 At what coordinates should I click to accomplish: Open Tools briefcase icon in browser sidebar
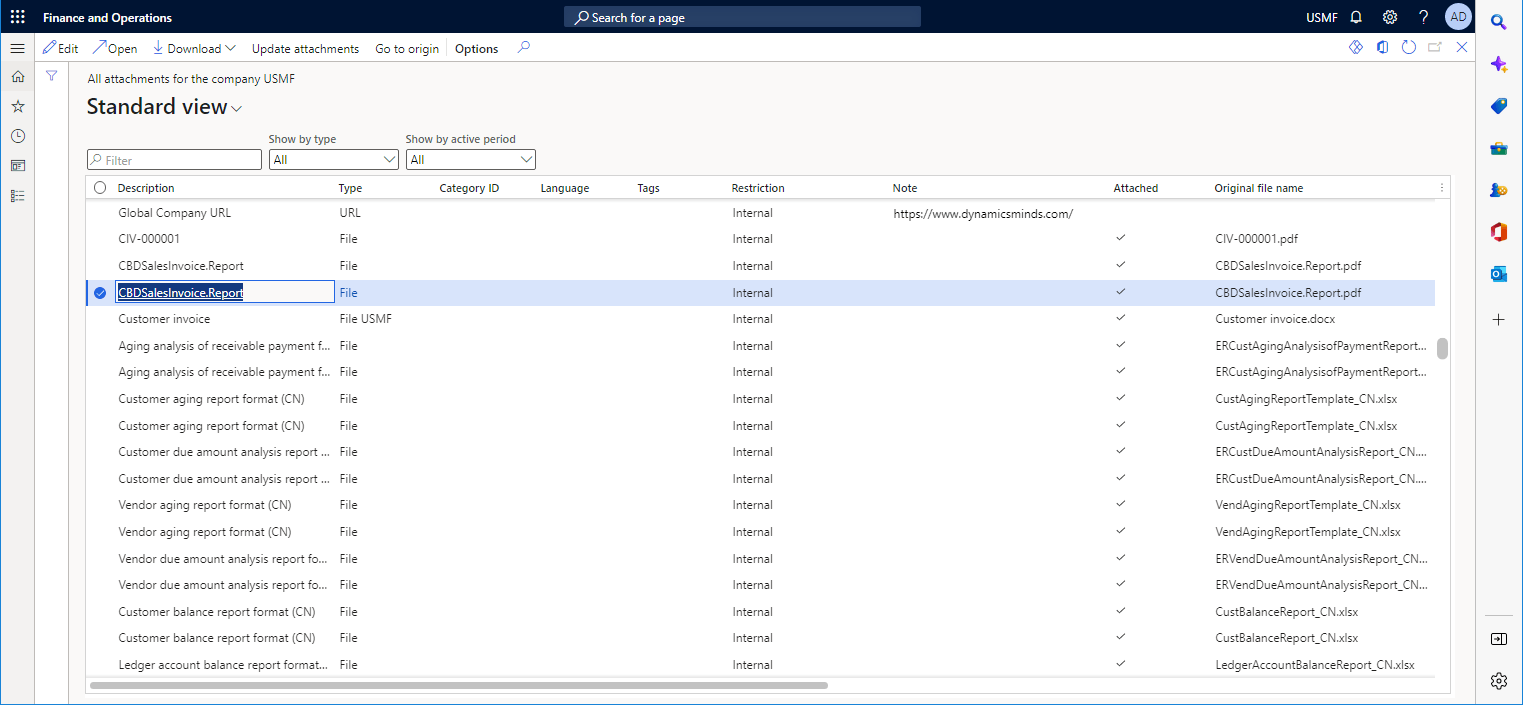coord(1498,148)
